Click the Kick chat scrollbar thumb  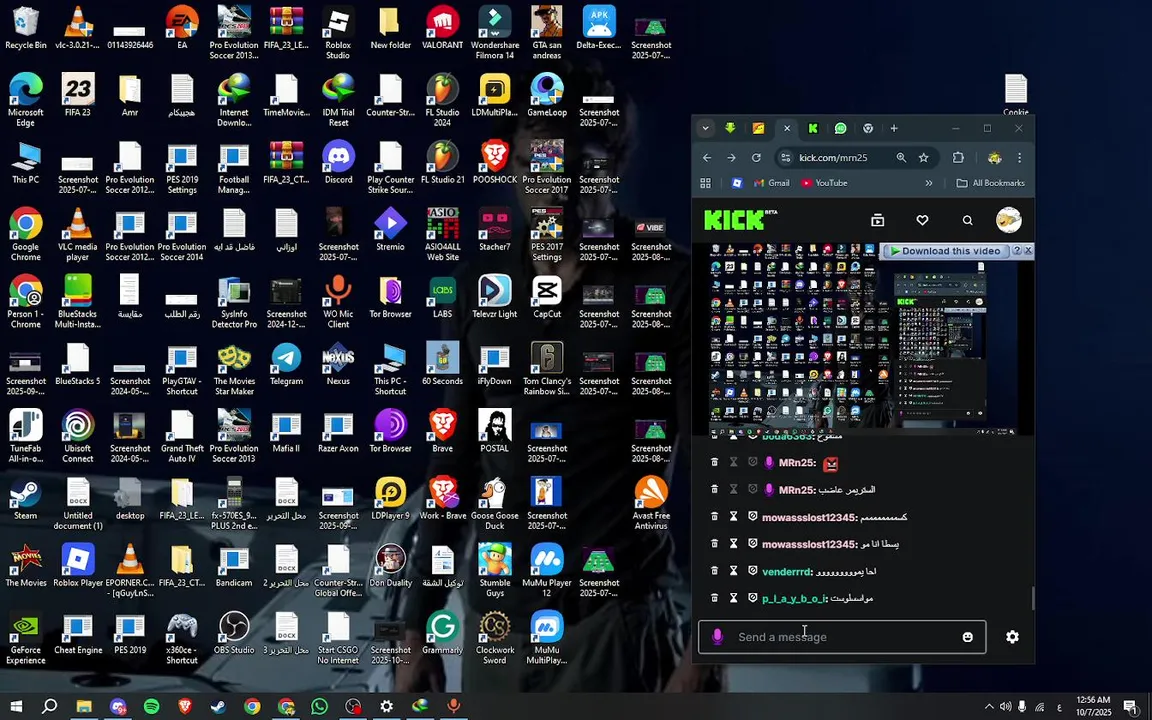click(x=1032, y=598)
